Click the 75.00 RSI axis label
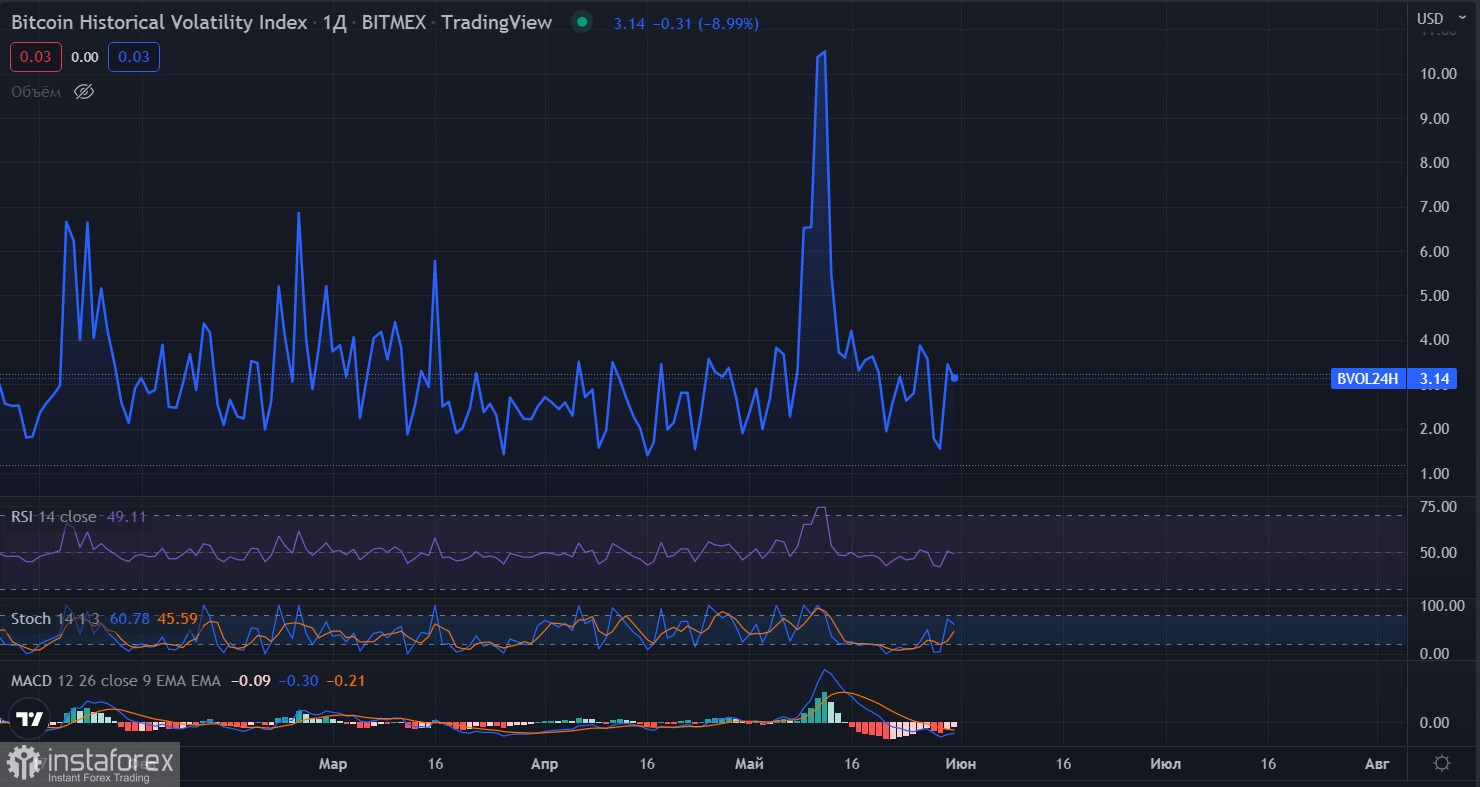This screenshot has width=1480, height=787. point(1437,507)
